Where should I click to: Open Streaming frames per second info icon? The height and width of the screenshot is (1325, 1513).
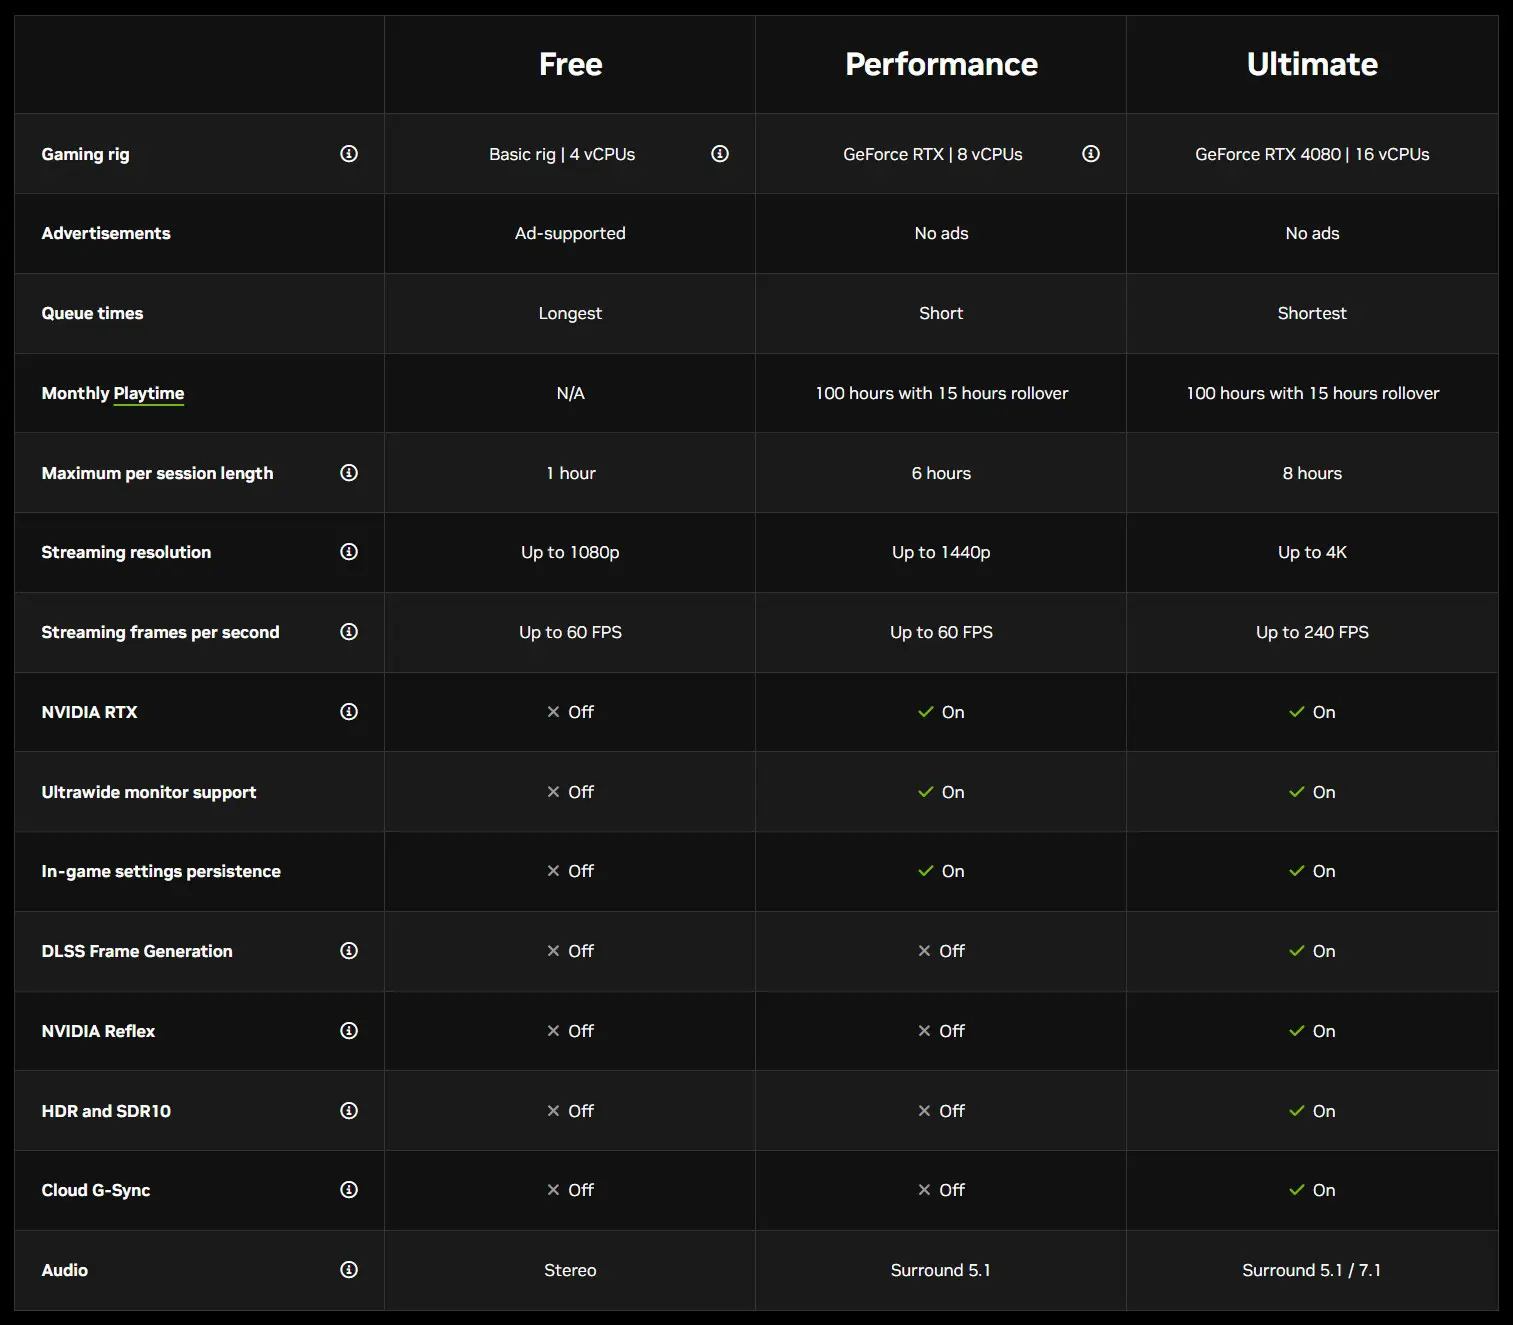point(349,631)
